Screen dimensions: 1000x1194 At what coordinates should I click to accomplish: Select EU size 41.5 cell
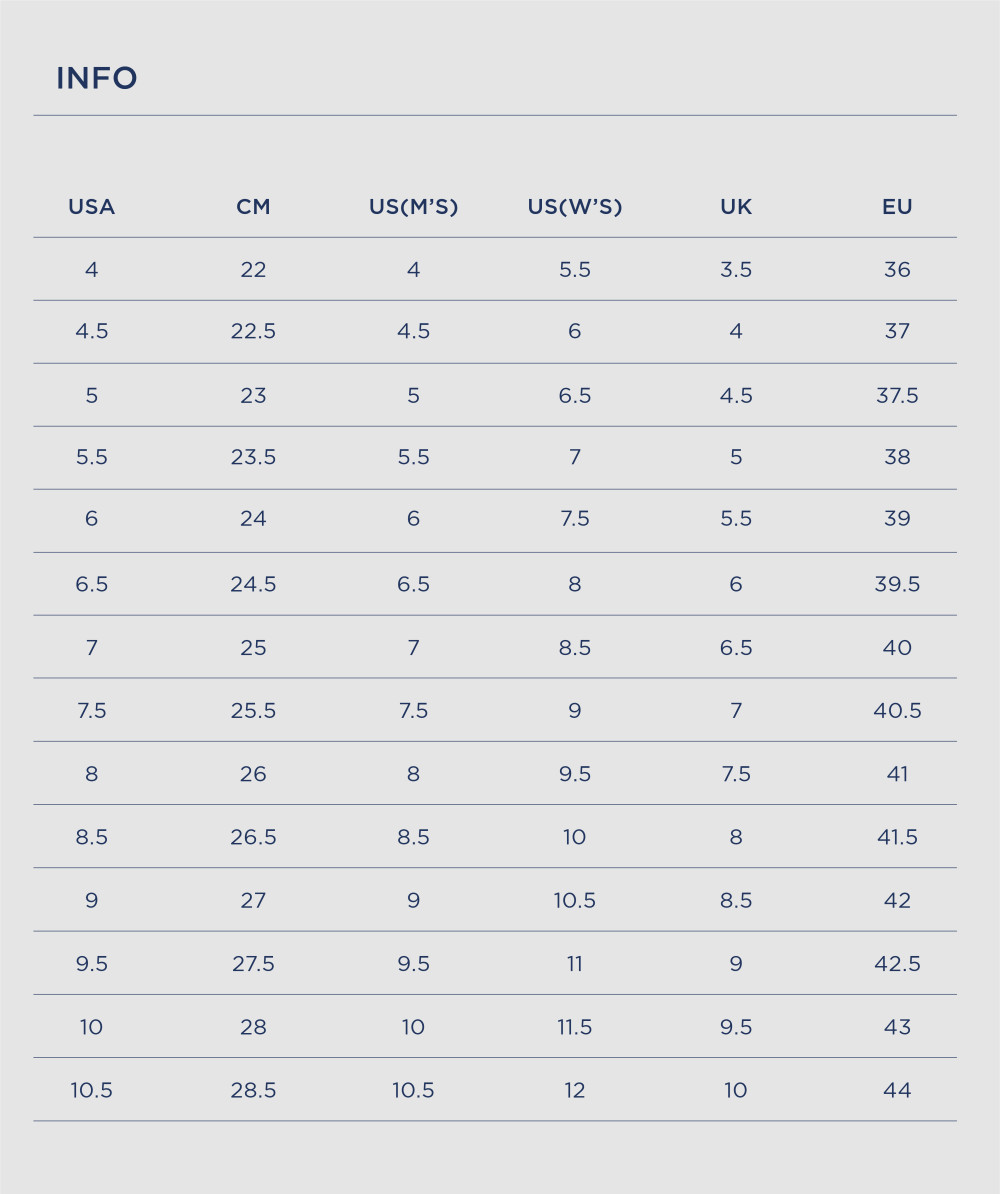point(897,837)
